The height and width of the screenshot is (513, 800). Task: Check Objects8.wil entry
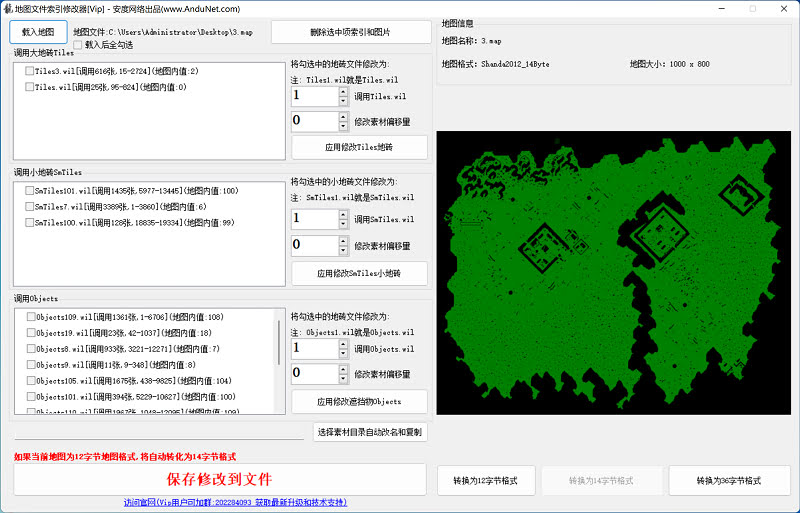(31, 349)
